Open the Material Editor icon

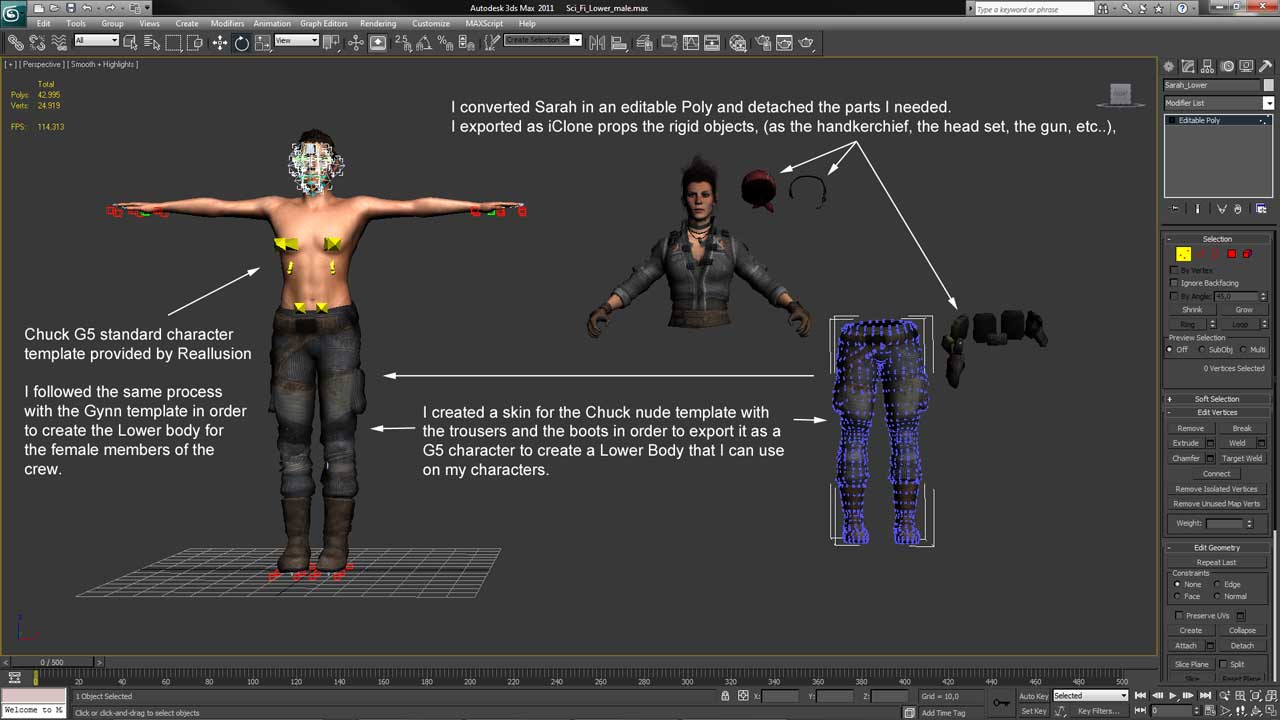point(738,42)
